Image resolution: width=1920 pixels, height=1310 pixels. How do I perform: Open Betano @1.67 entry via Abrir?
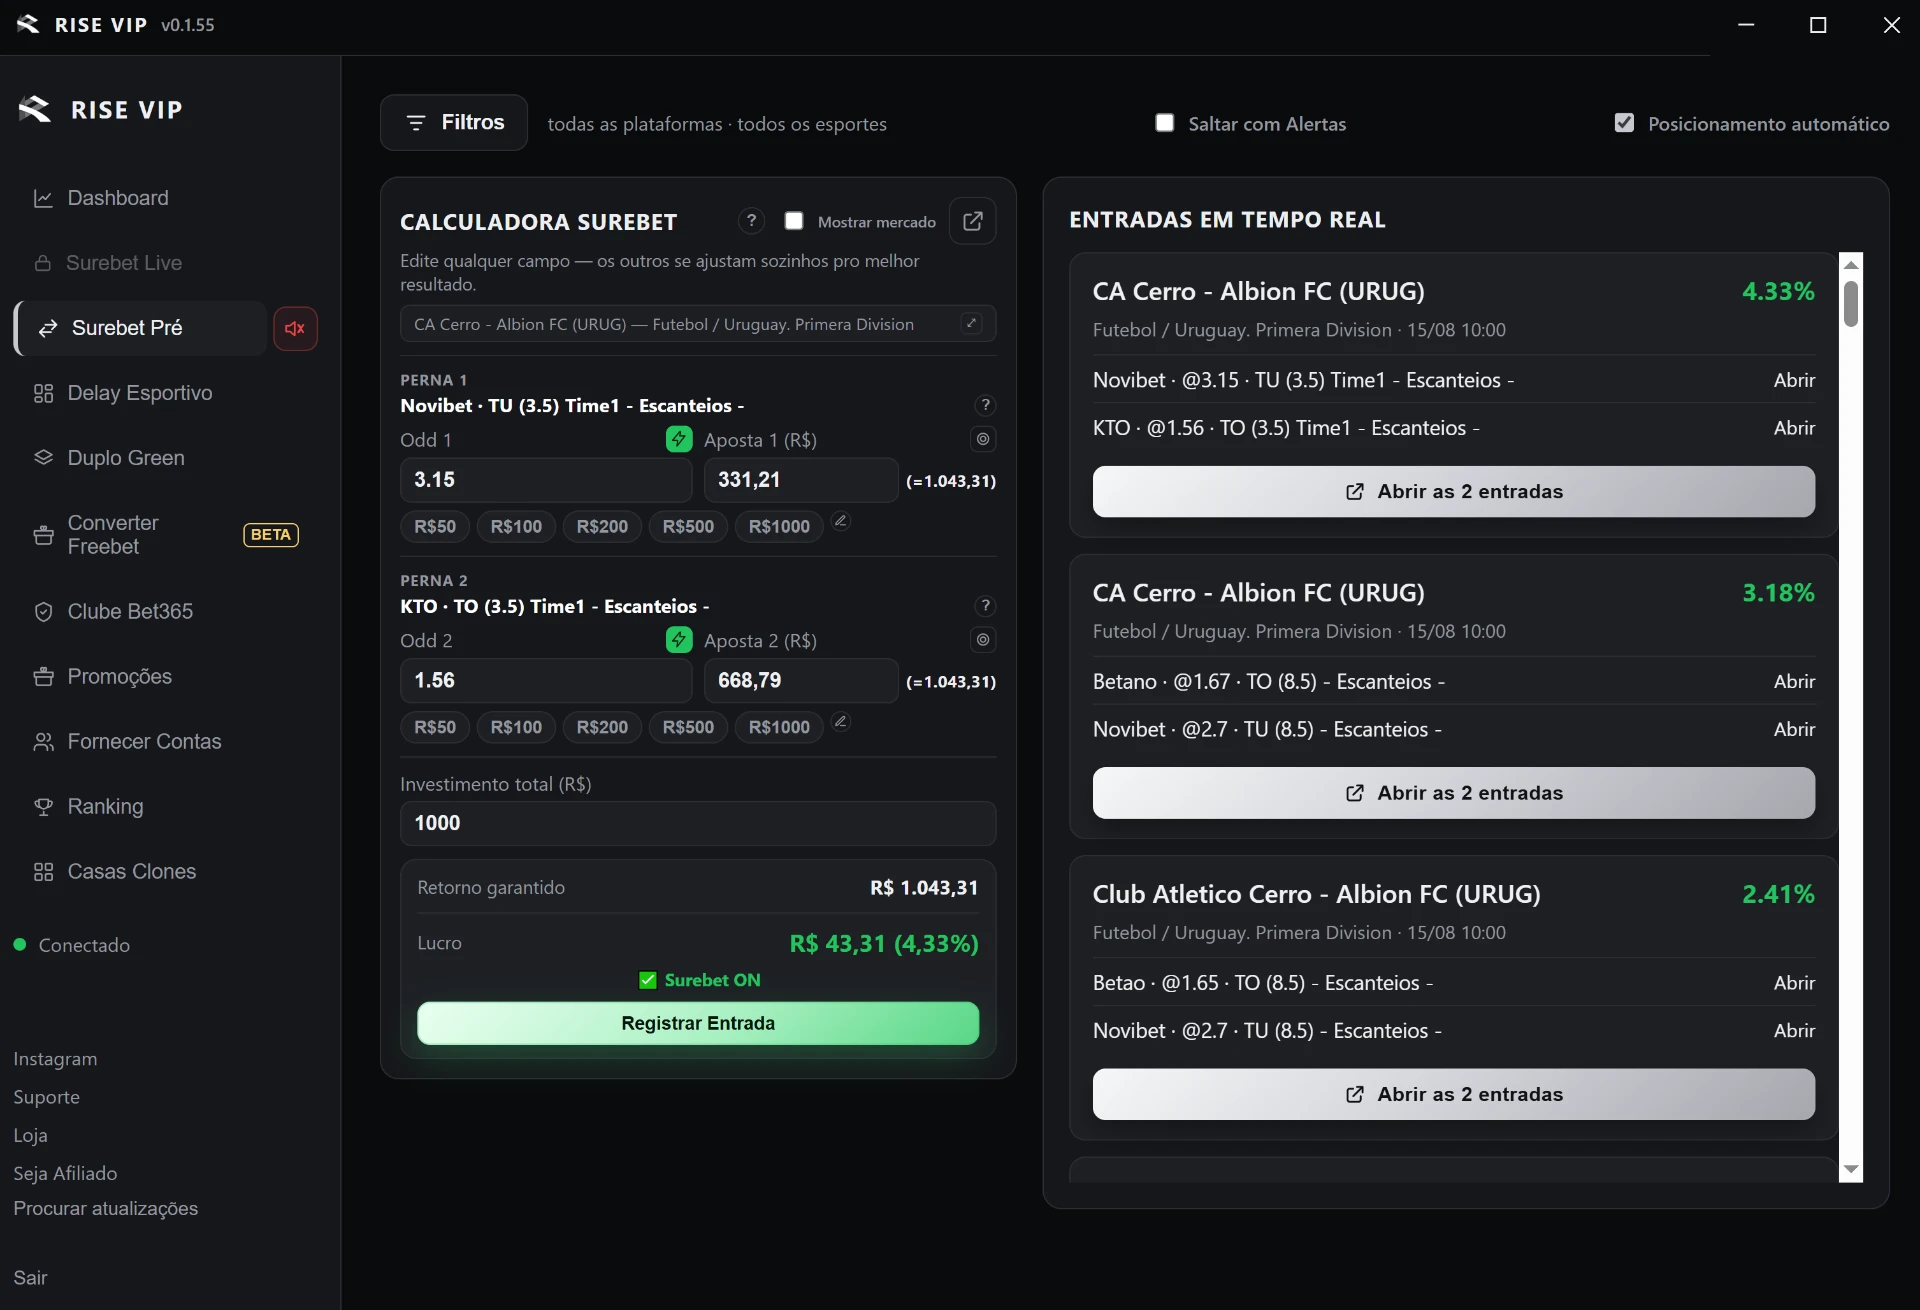(1794, 681)
